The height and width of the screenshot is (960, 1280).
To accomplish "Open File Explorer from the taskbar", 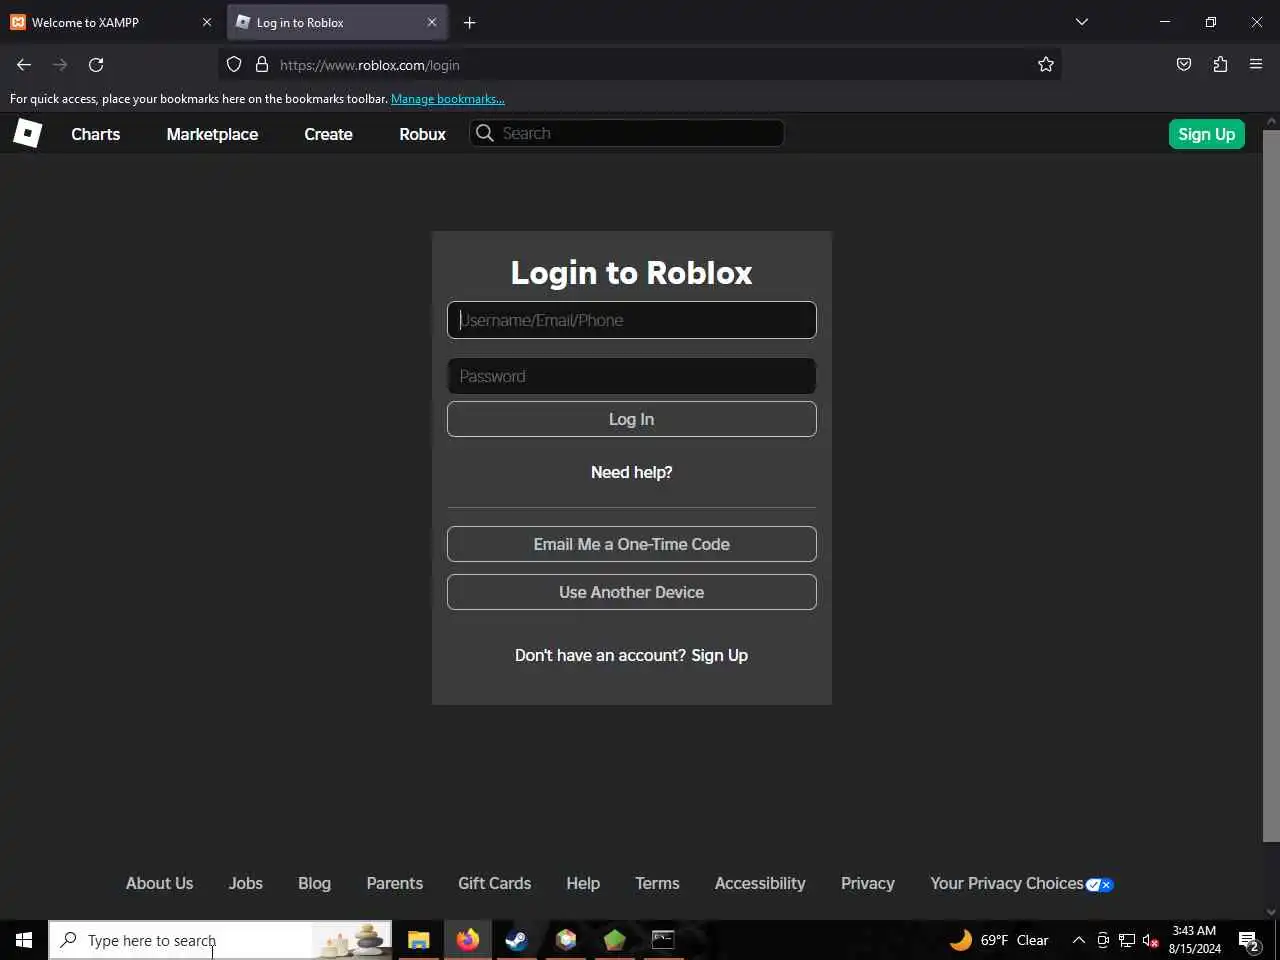I will tap(418, 940).
